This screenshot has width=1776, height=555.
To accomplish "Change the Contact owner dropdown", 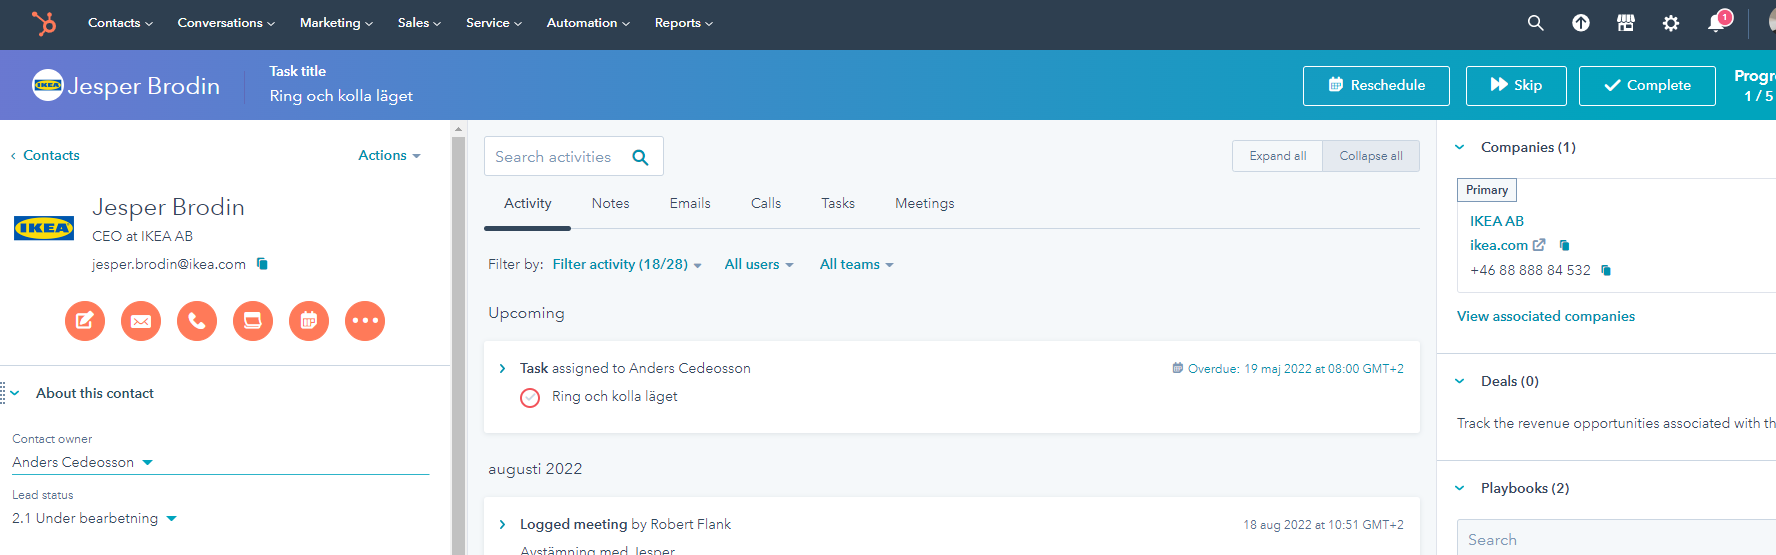I will [x=82, y=463].
